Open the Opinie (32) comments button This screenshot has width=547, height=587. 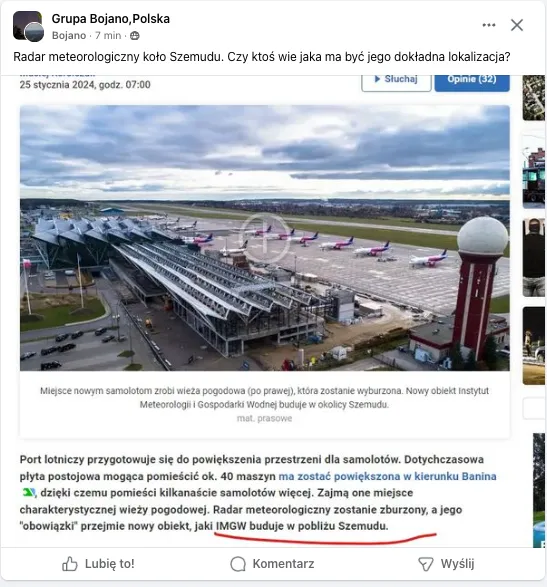(472, 80)
